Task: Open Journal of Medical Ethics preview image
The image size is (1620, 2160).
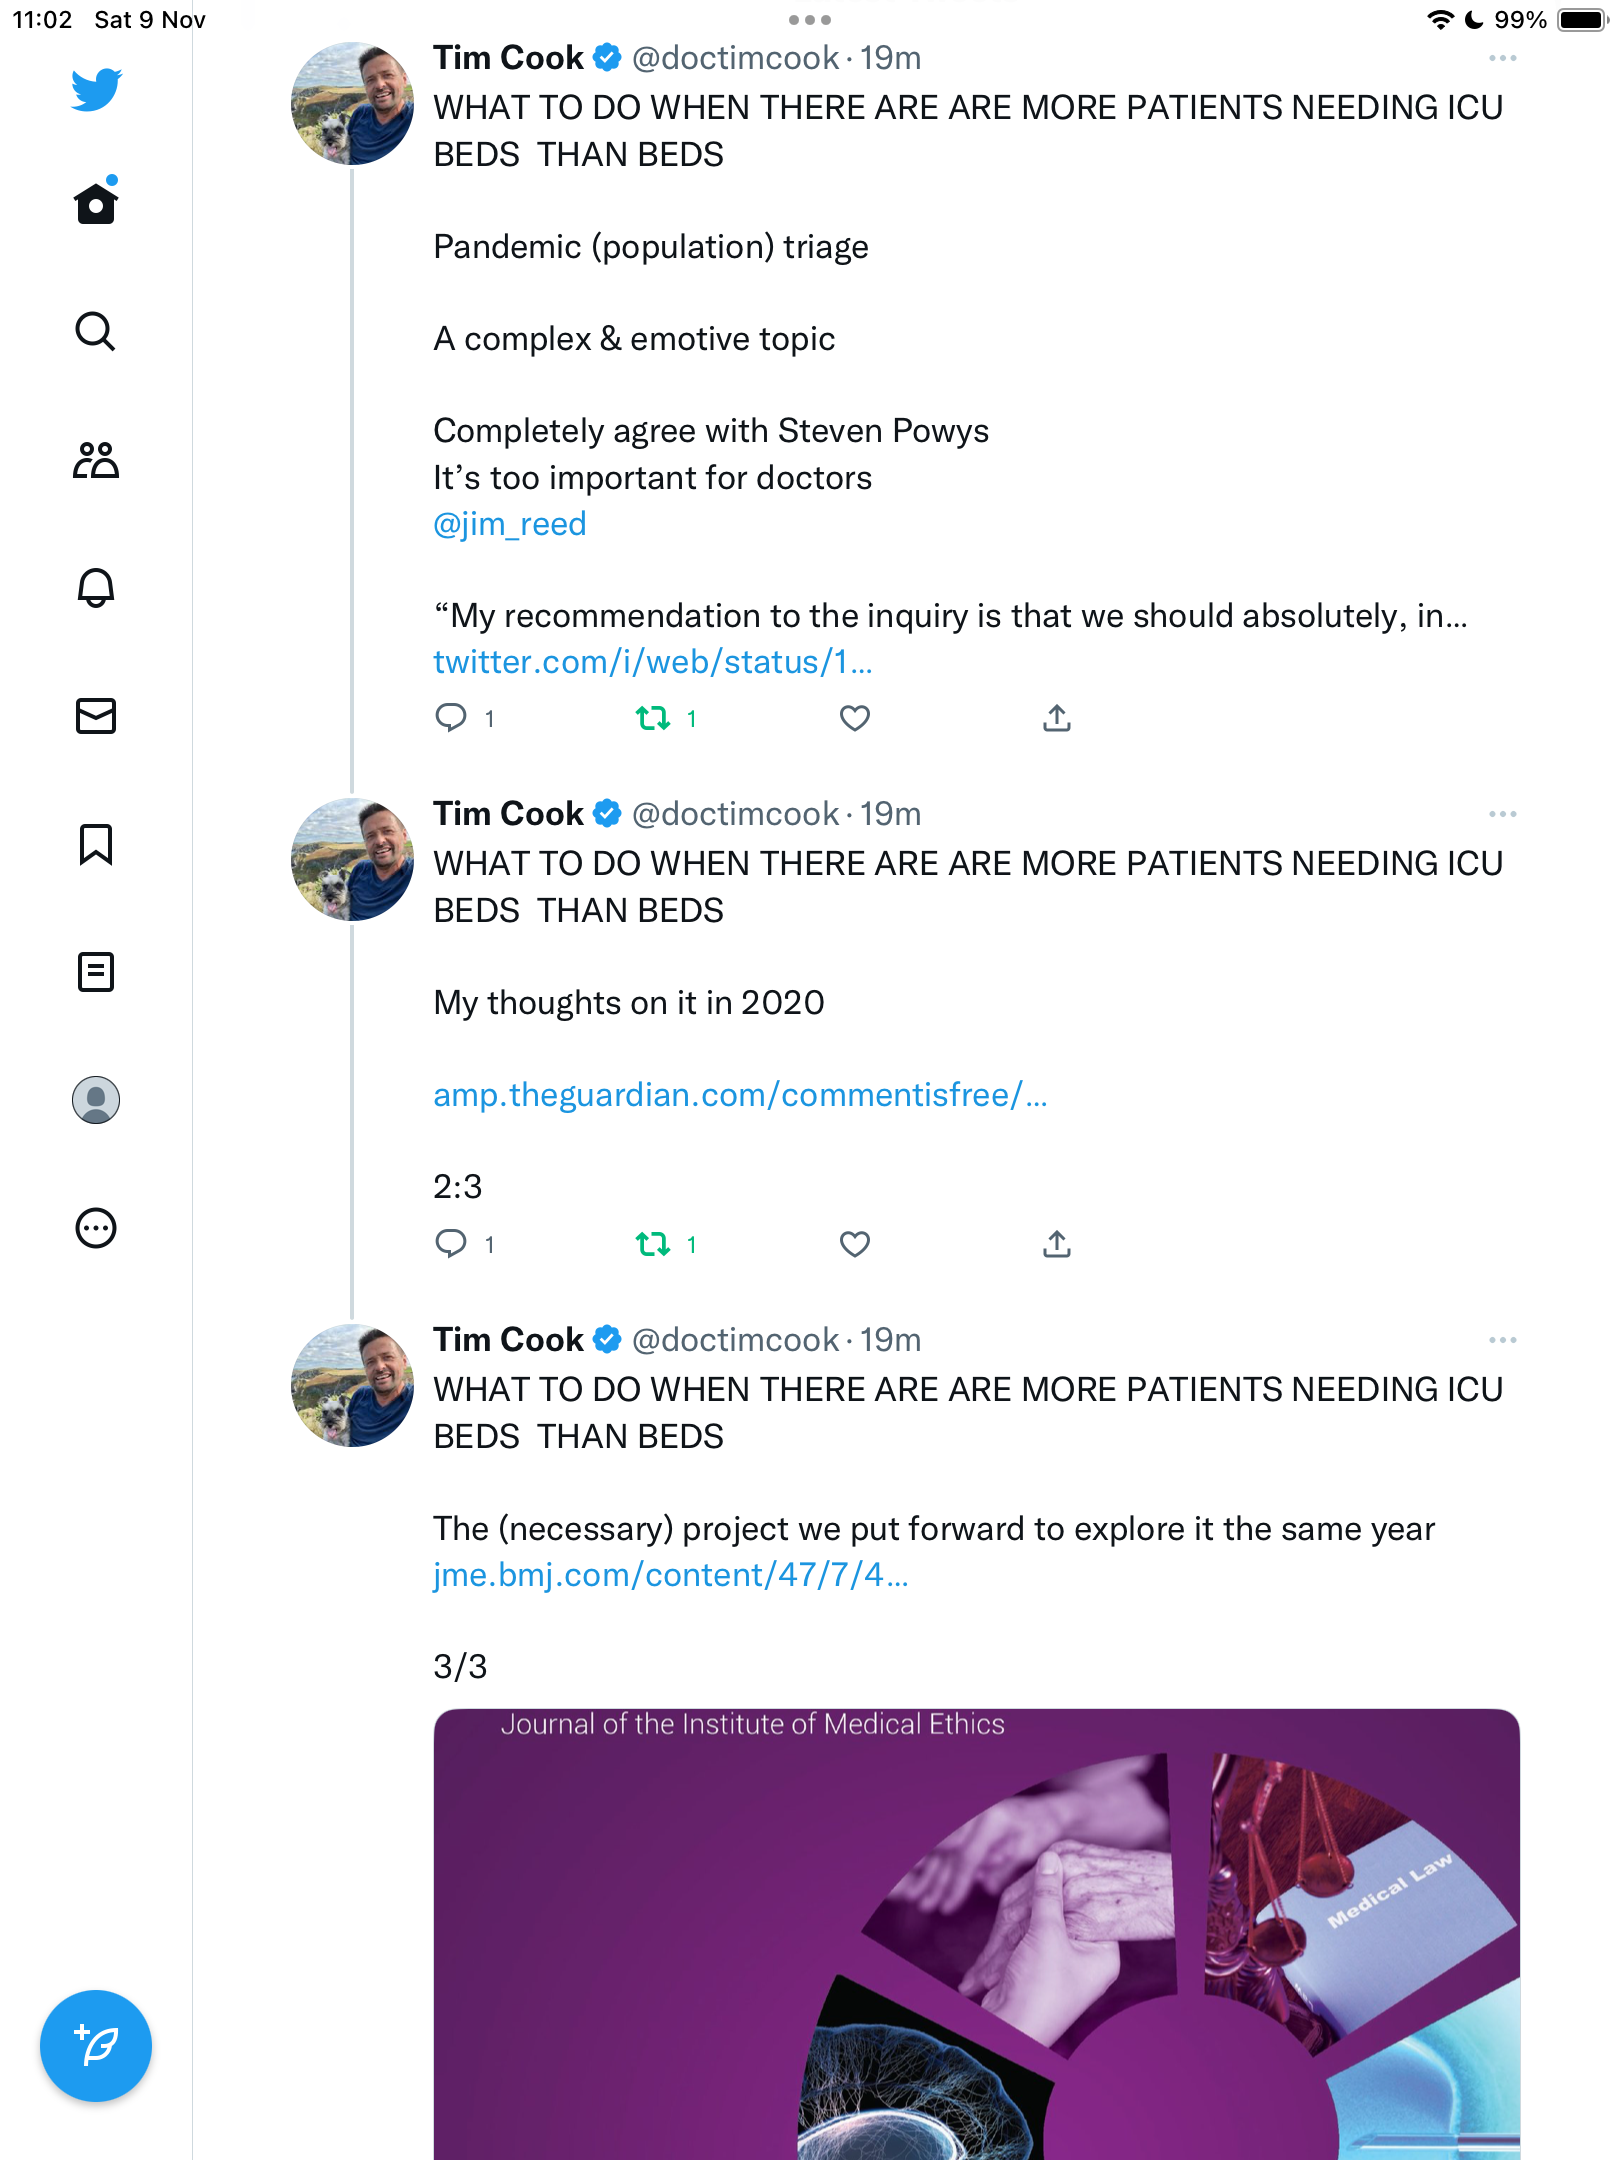Action: 976,1934
